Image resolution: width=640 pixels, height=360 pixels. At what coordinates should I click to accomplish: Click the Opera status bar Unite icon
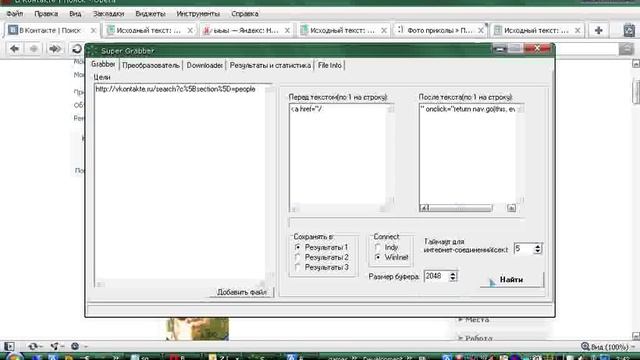pyautogui.click(x=55, y=347)
